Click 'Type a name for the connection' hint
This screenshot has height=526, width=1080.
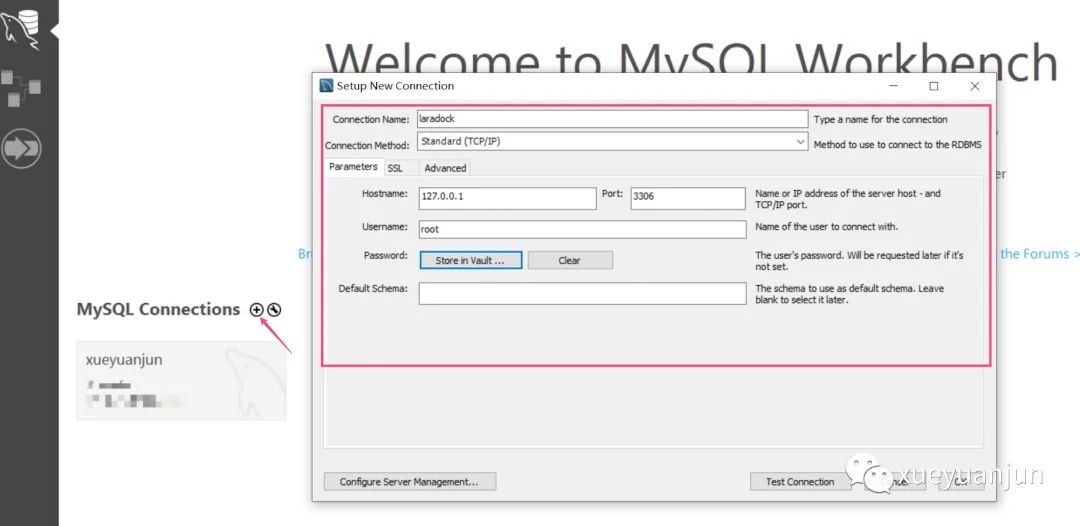tap(880, 119)
